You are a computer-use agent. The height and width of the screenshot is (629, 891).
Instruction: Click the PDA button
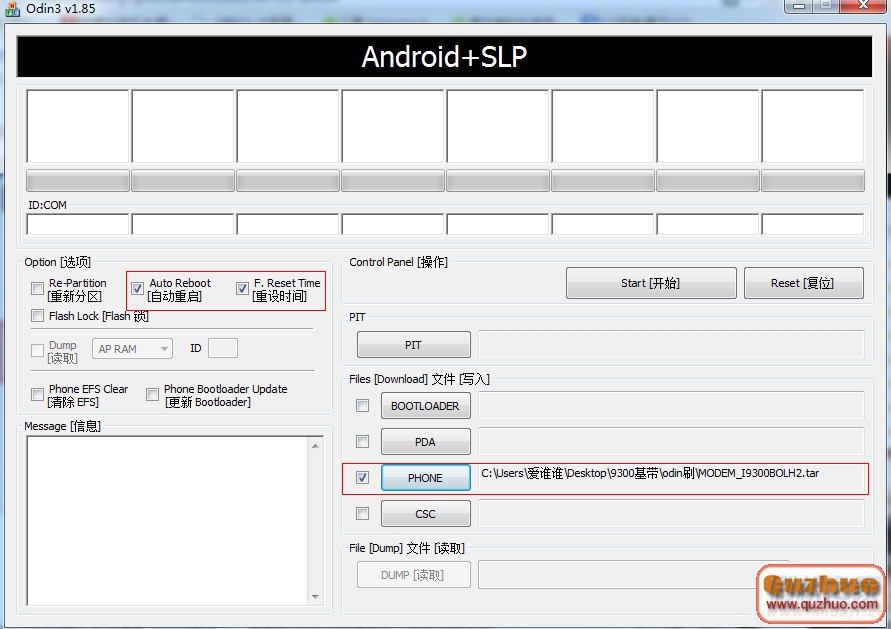click(x=426, y=441)
